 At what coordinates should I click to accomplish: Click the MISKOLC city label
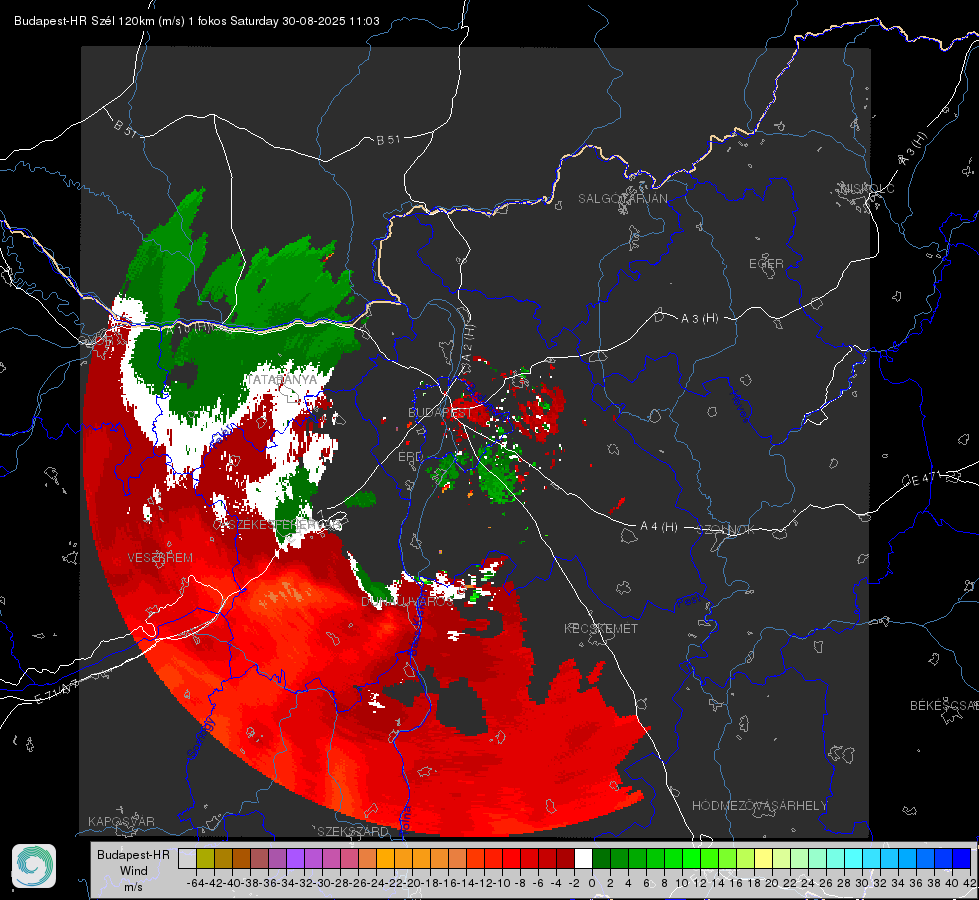pyautogui.click(x=866, y=189)
